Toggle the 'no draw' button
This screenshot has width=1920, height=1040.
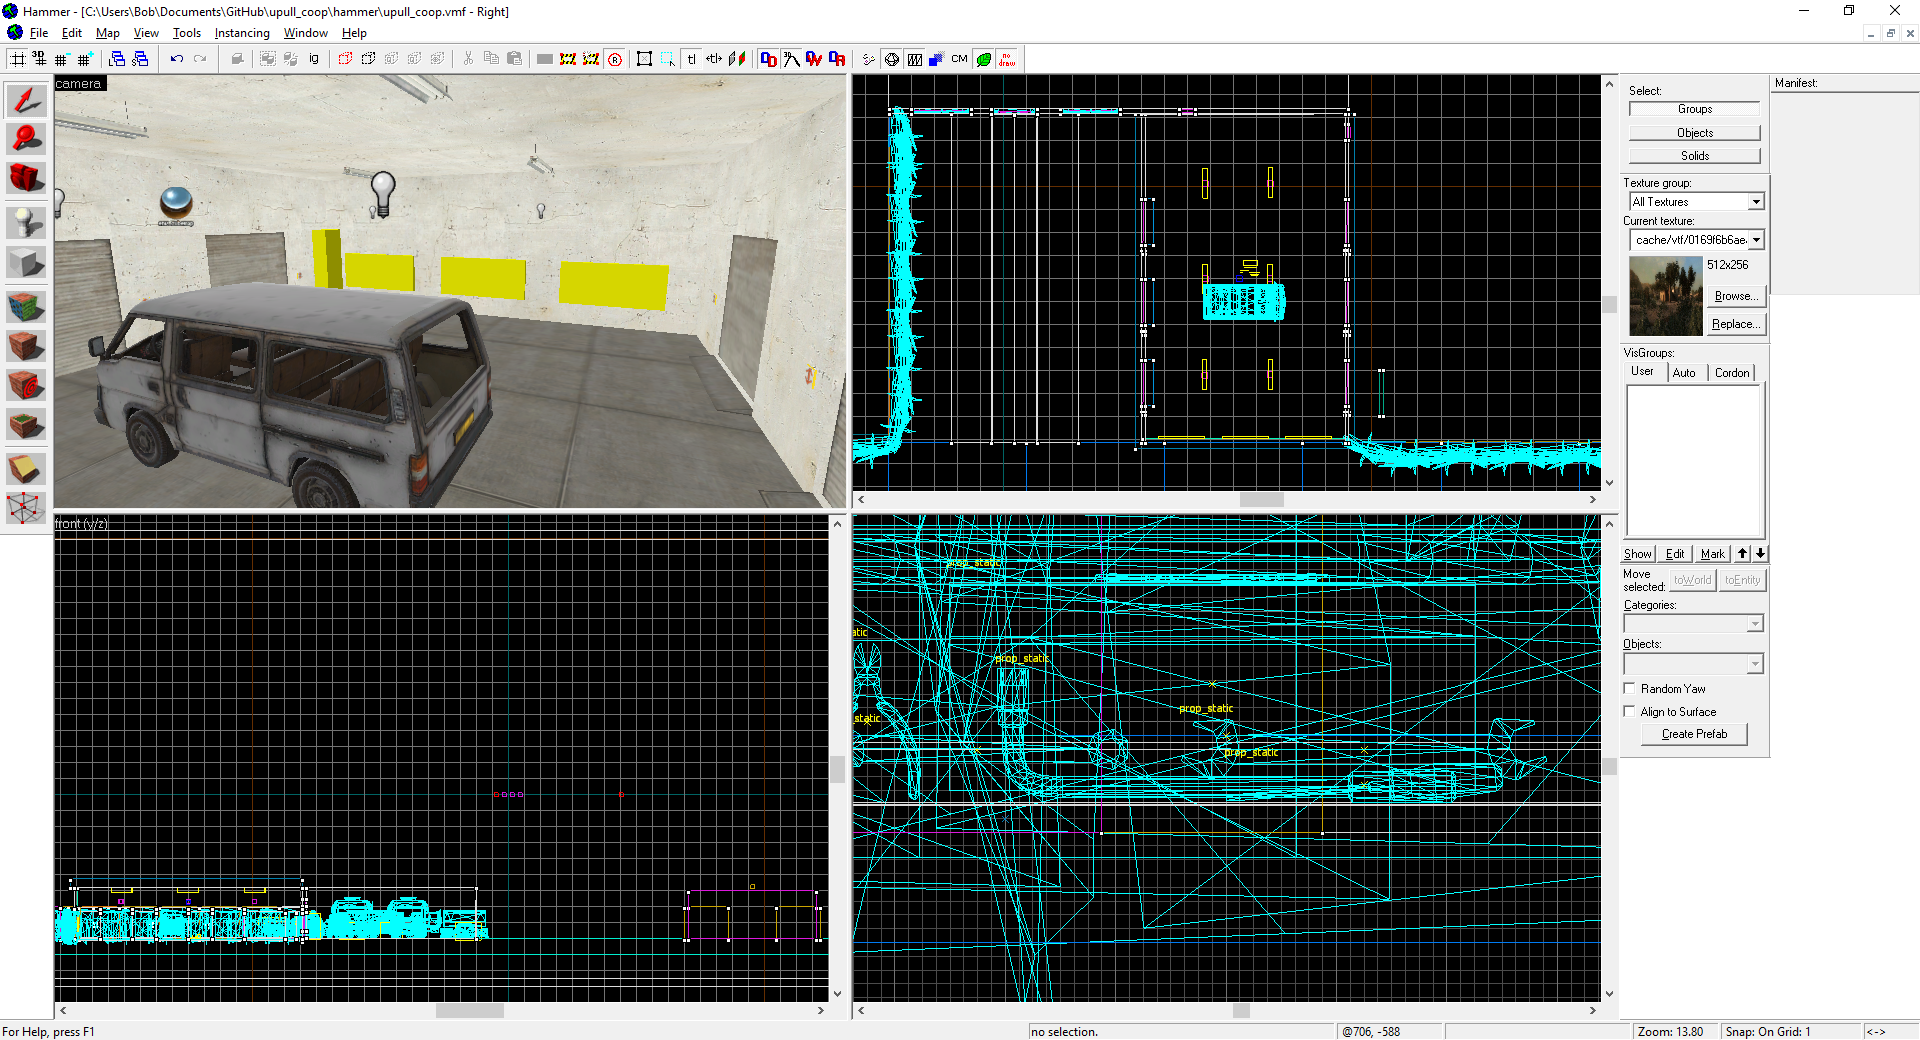(1007, 59)
